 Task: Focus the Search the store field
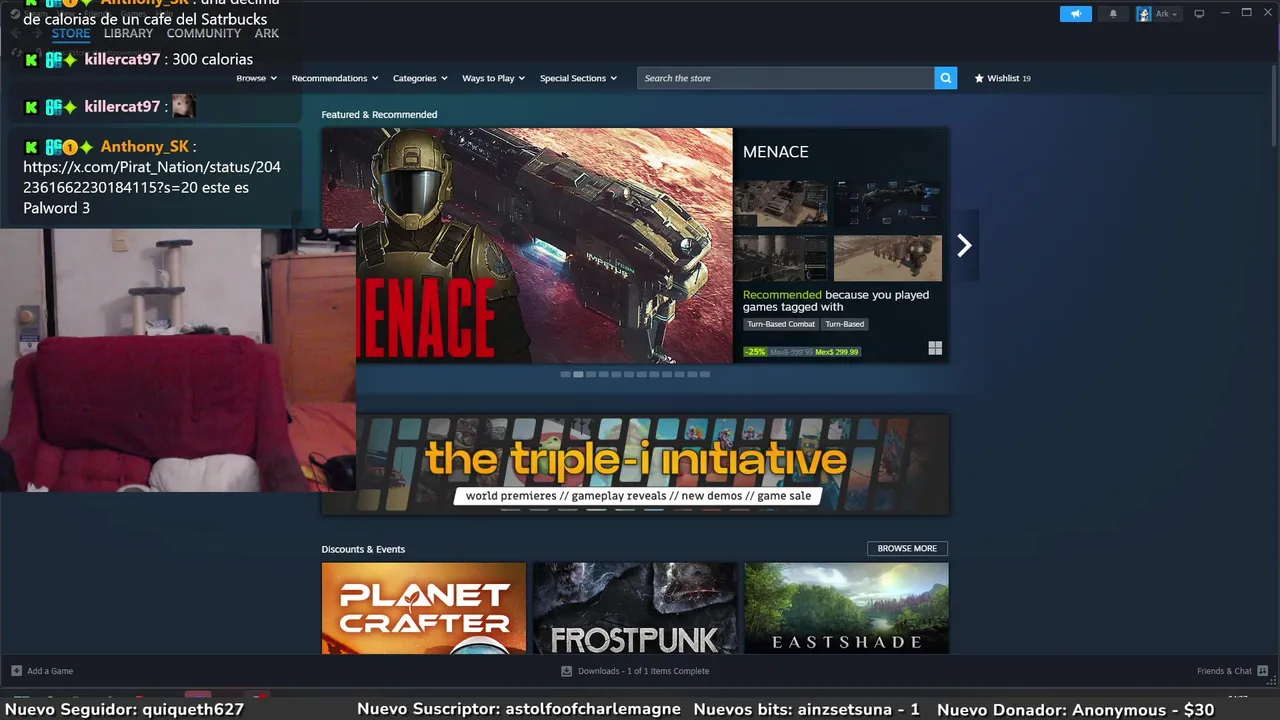(x=785, y=78)
